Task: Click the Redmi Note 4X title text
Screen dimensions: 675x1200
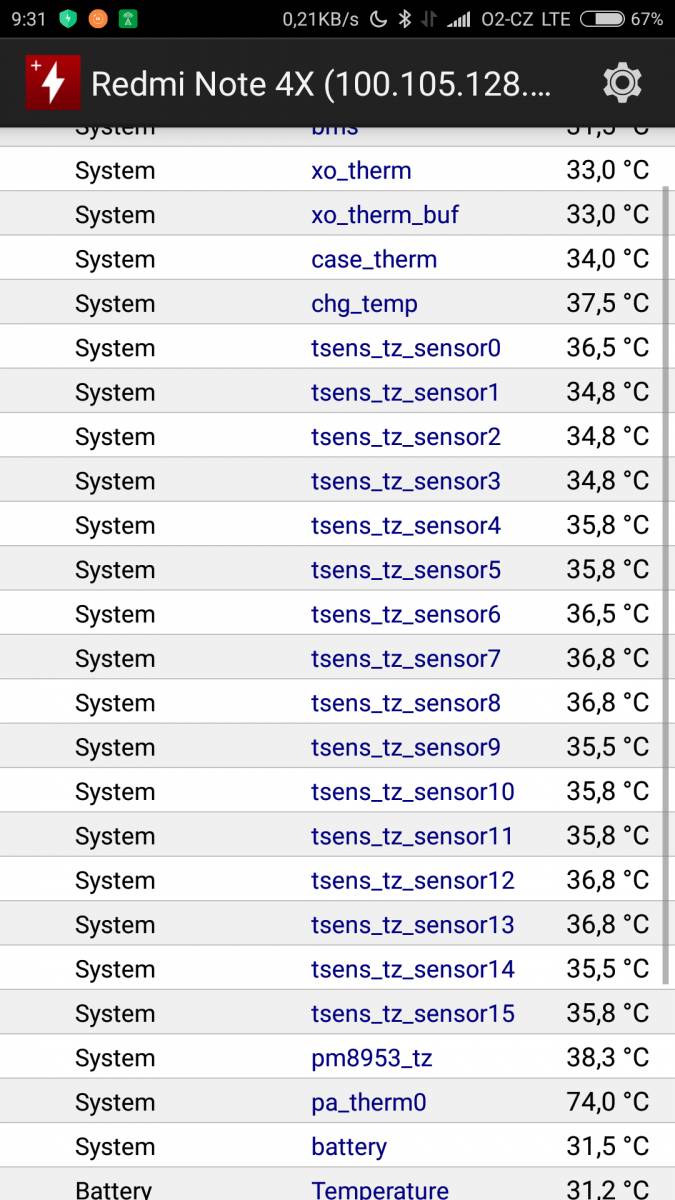Action: tap(321, 84)
